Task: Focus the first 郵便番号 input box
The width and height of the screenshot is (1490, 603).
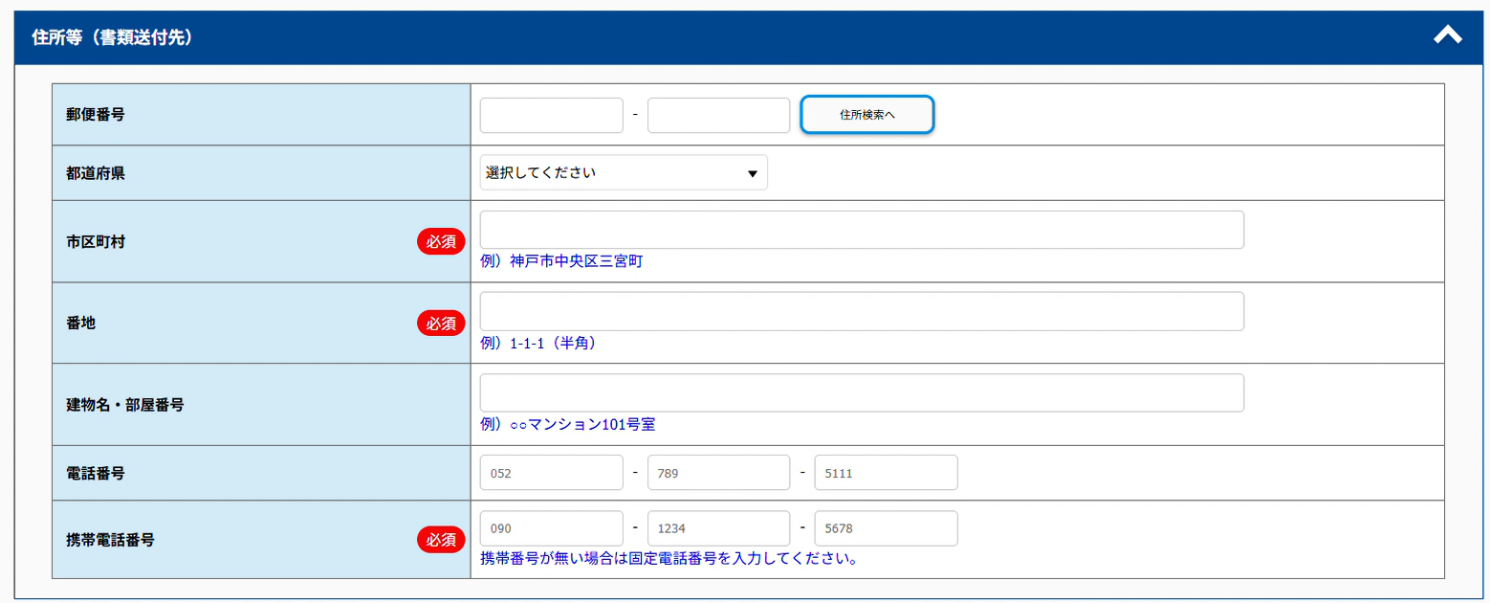Action: [551, 115]
